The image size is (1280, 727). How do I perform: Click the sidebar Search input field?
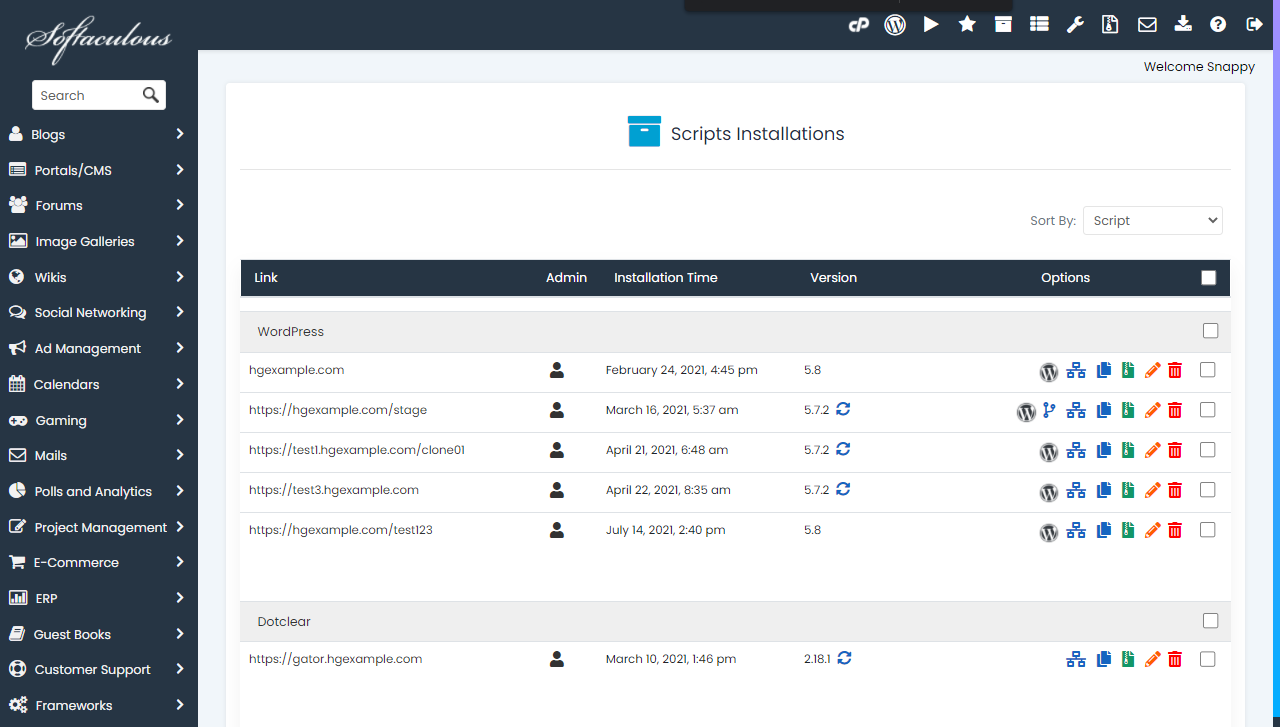[x=86, y=95]
